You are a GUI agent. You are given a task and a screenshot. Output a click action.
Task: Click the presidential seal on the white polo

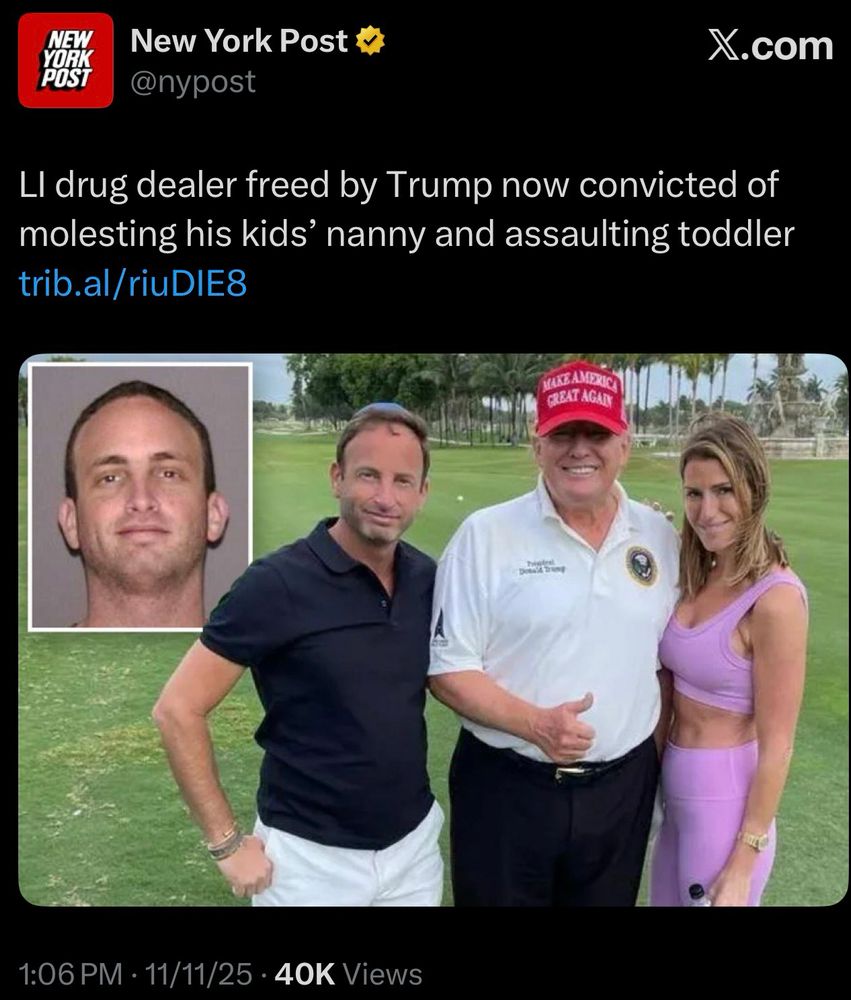tap(641, 566)
